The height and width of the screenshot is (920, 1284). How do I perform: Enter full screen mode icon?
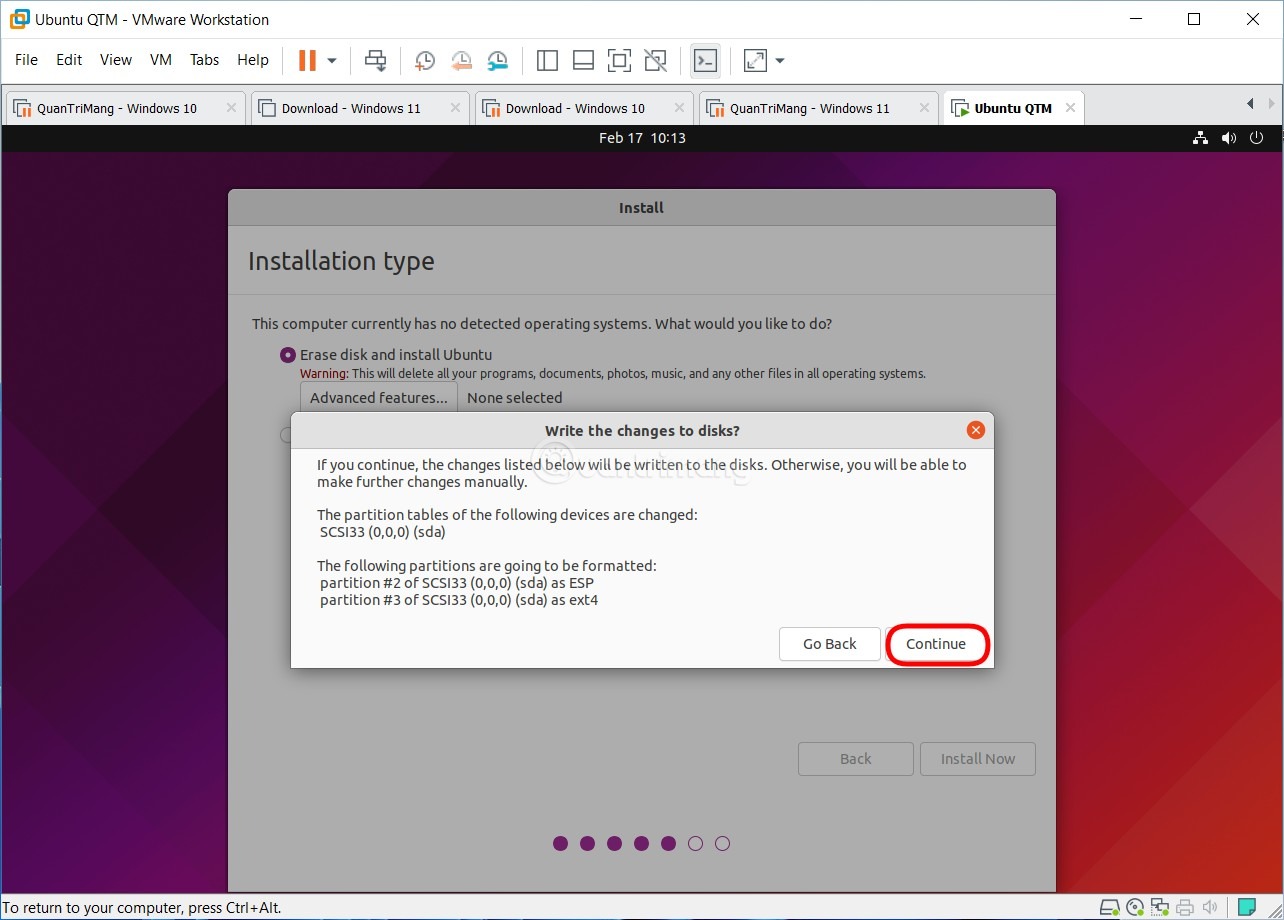619,61
